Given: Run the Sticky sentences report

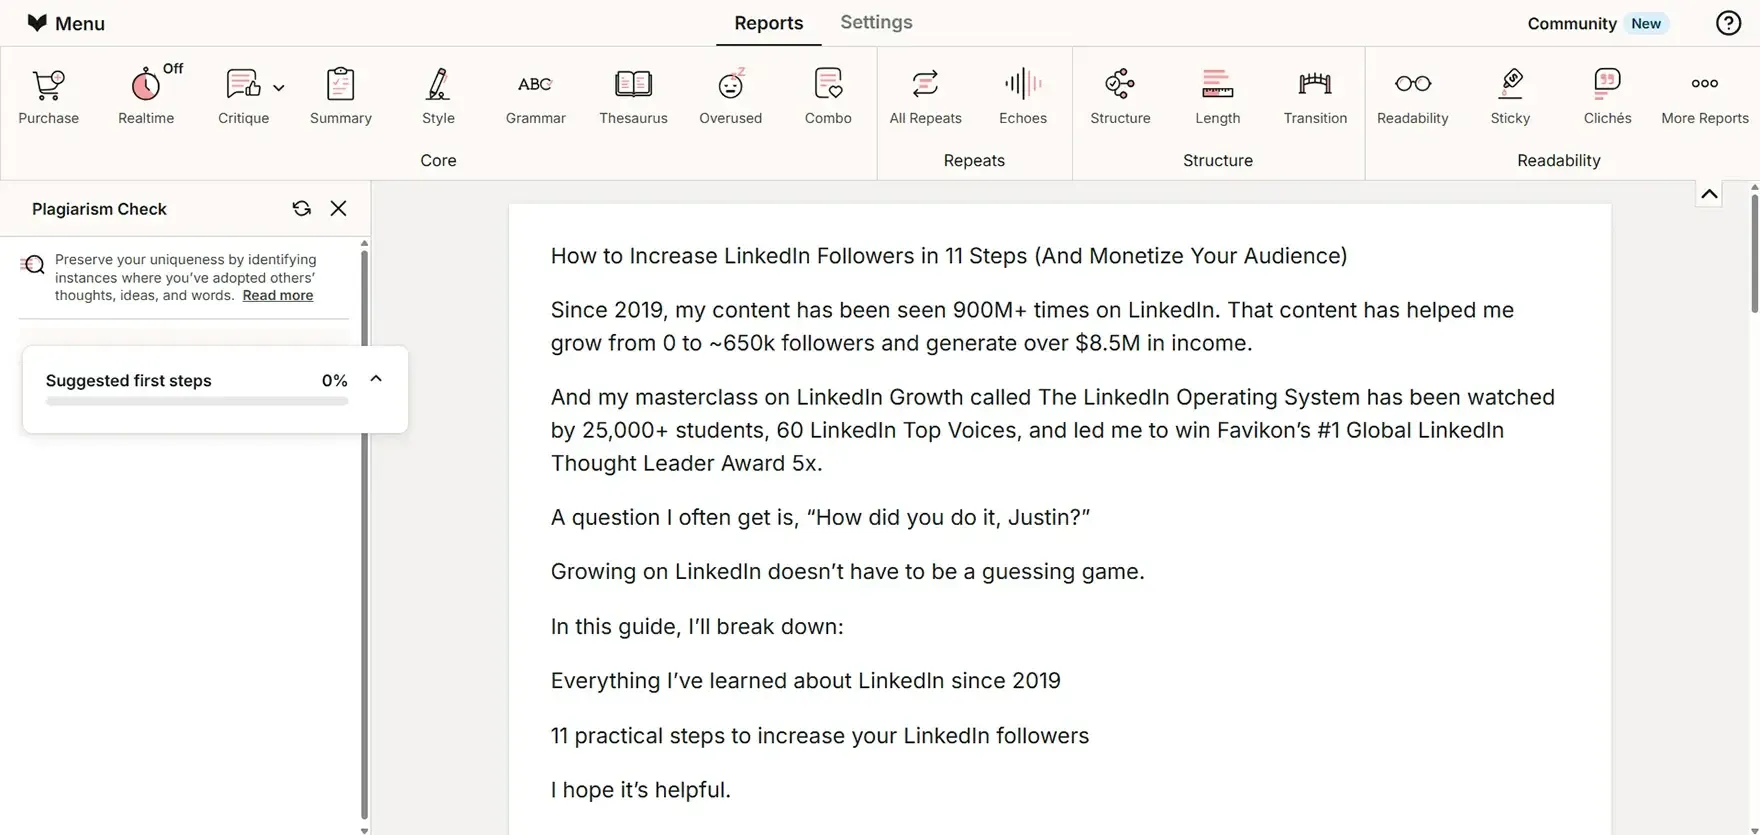Looking at the screenshot, I should [x=1509, y=97].
